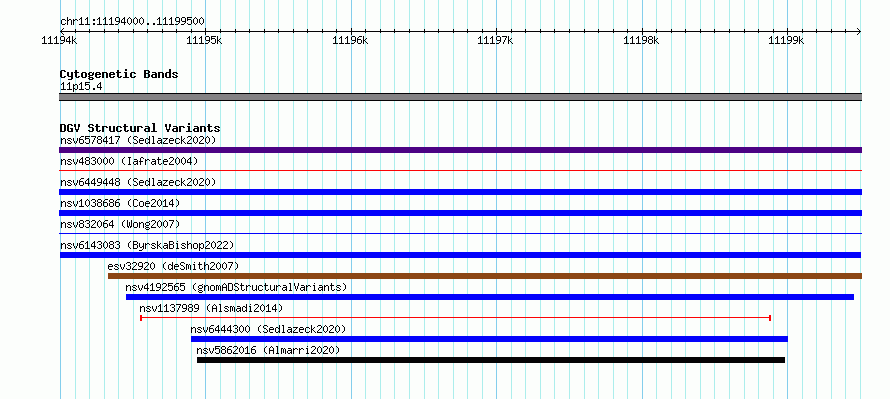This screenshot has width=890, height=399.
Task: Click the 11p15.4 band label
Action: tap(81, 87)
